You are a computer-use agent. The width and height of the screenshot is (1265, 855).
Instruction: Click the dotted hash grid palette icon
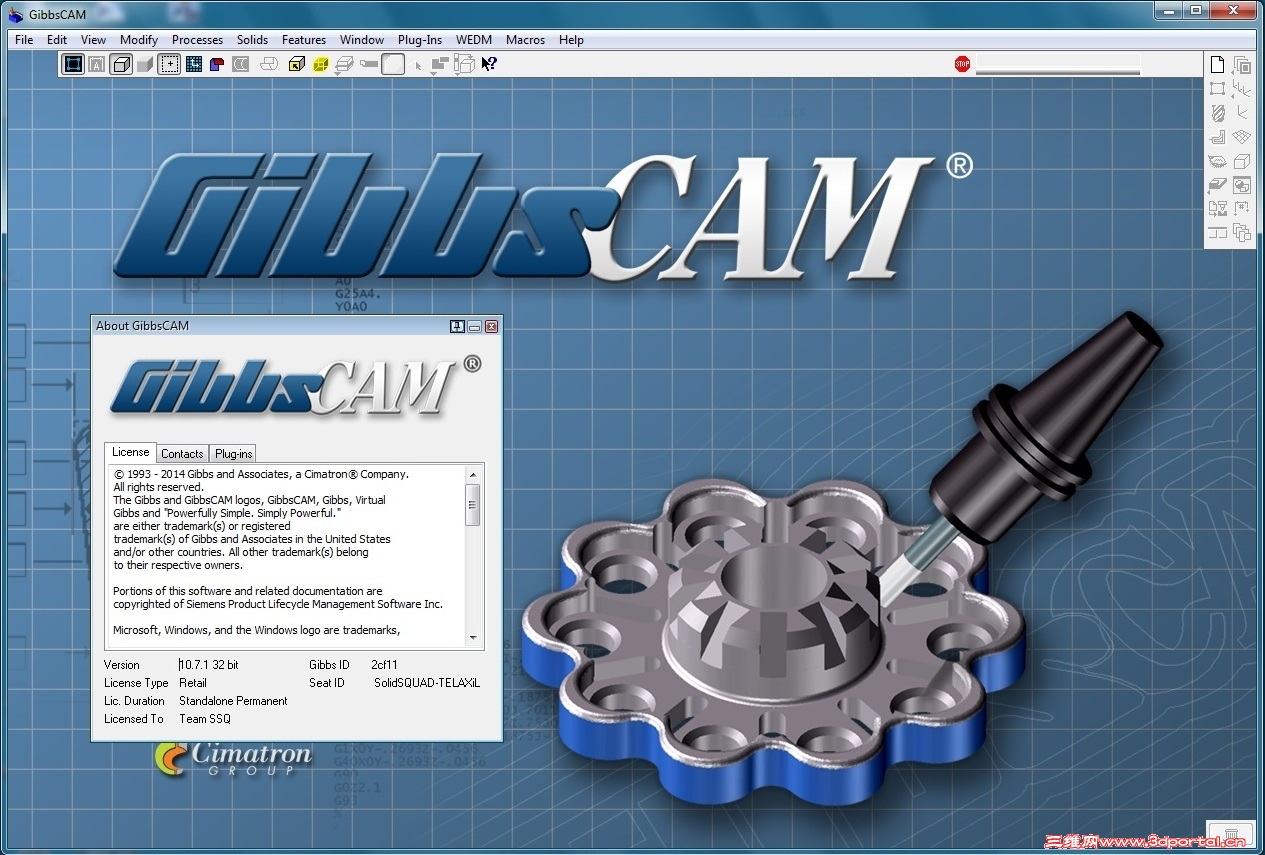click(1242, 209)
